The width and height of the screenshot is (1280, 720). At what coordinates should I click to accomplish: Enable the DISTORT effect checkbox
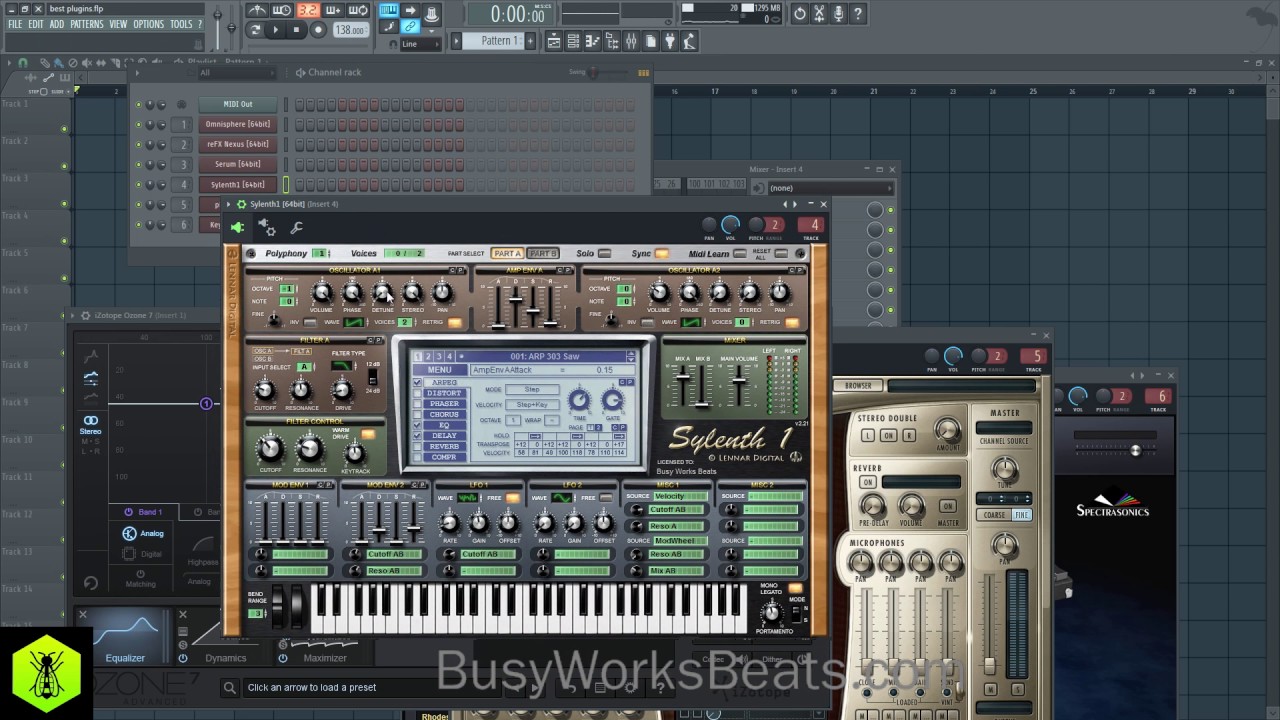click(x=418, y=393)
